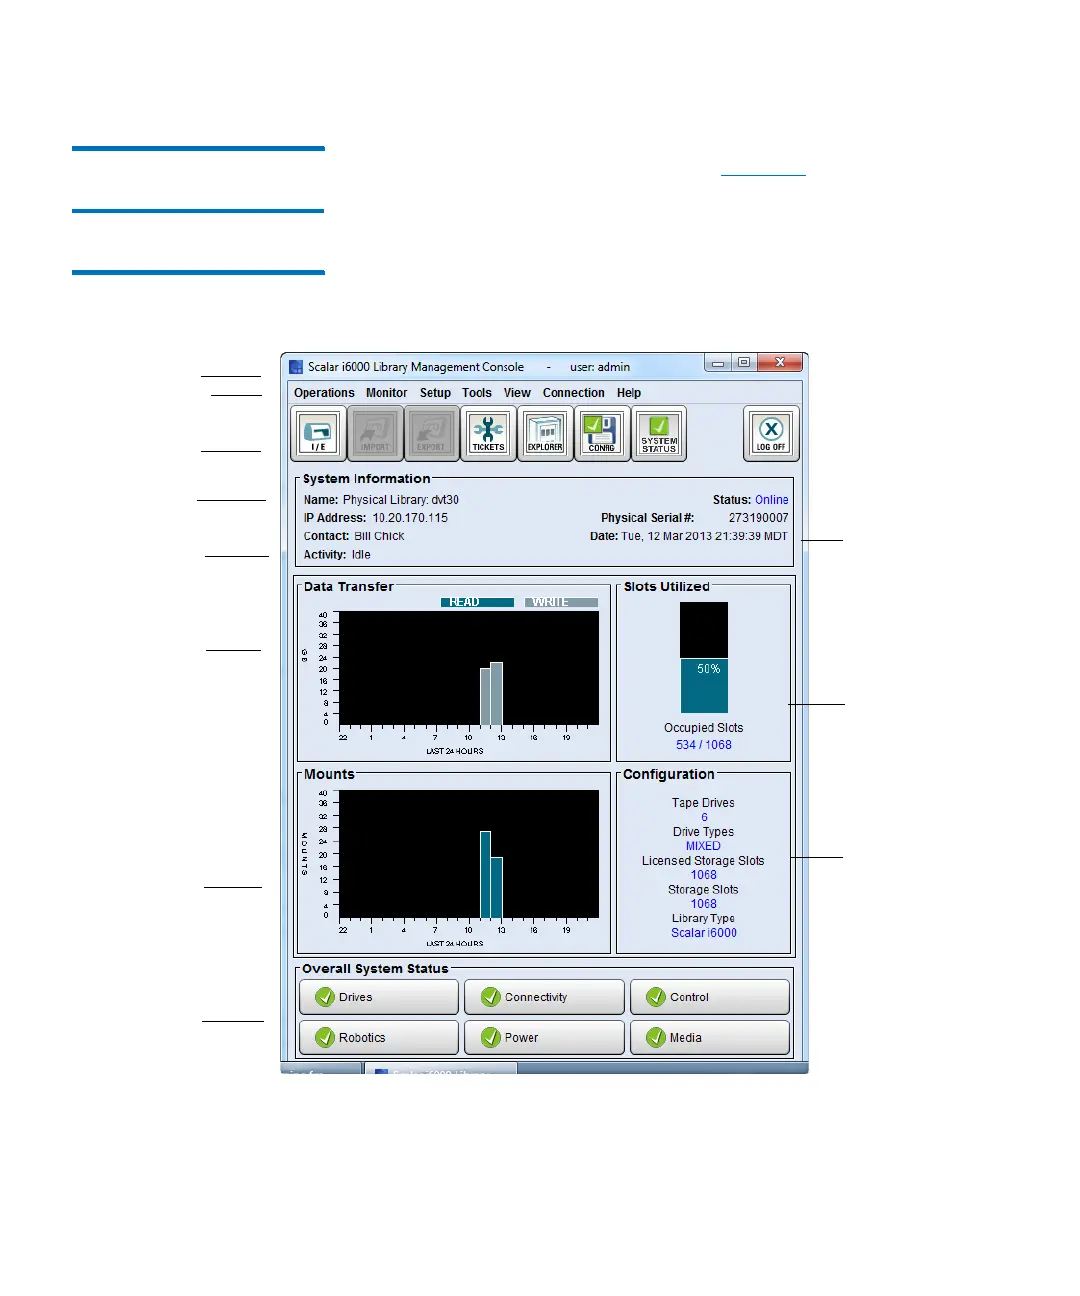Open the Robotics status button
This screenshot has height=1296, width=1080.
379,1037
